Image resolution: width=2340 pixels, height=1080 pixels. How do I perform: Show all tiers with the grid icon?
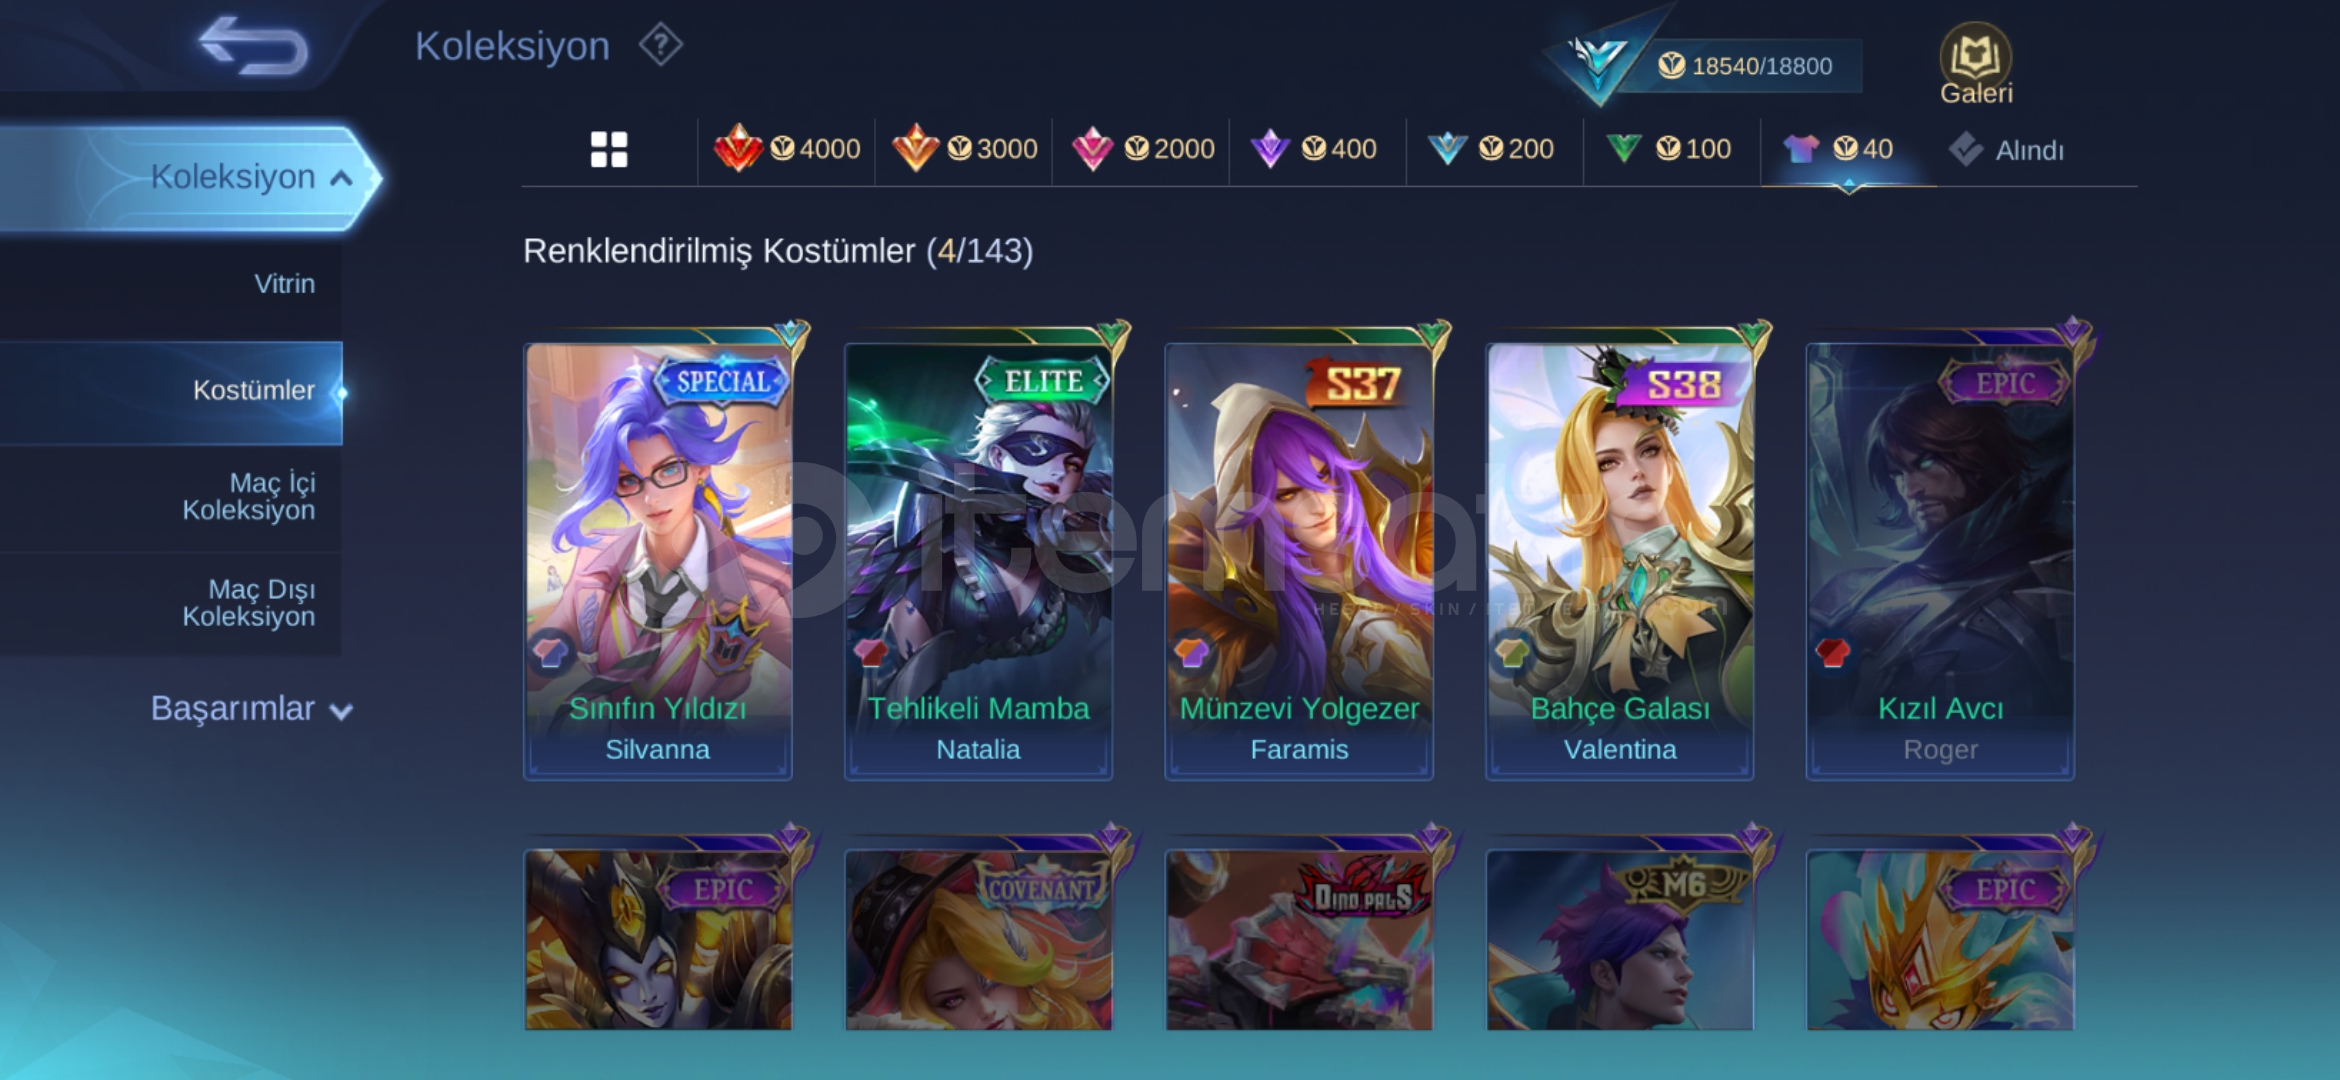[x=609, y=150]
